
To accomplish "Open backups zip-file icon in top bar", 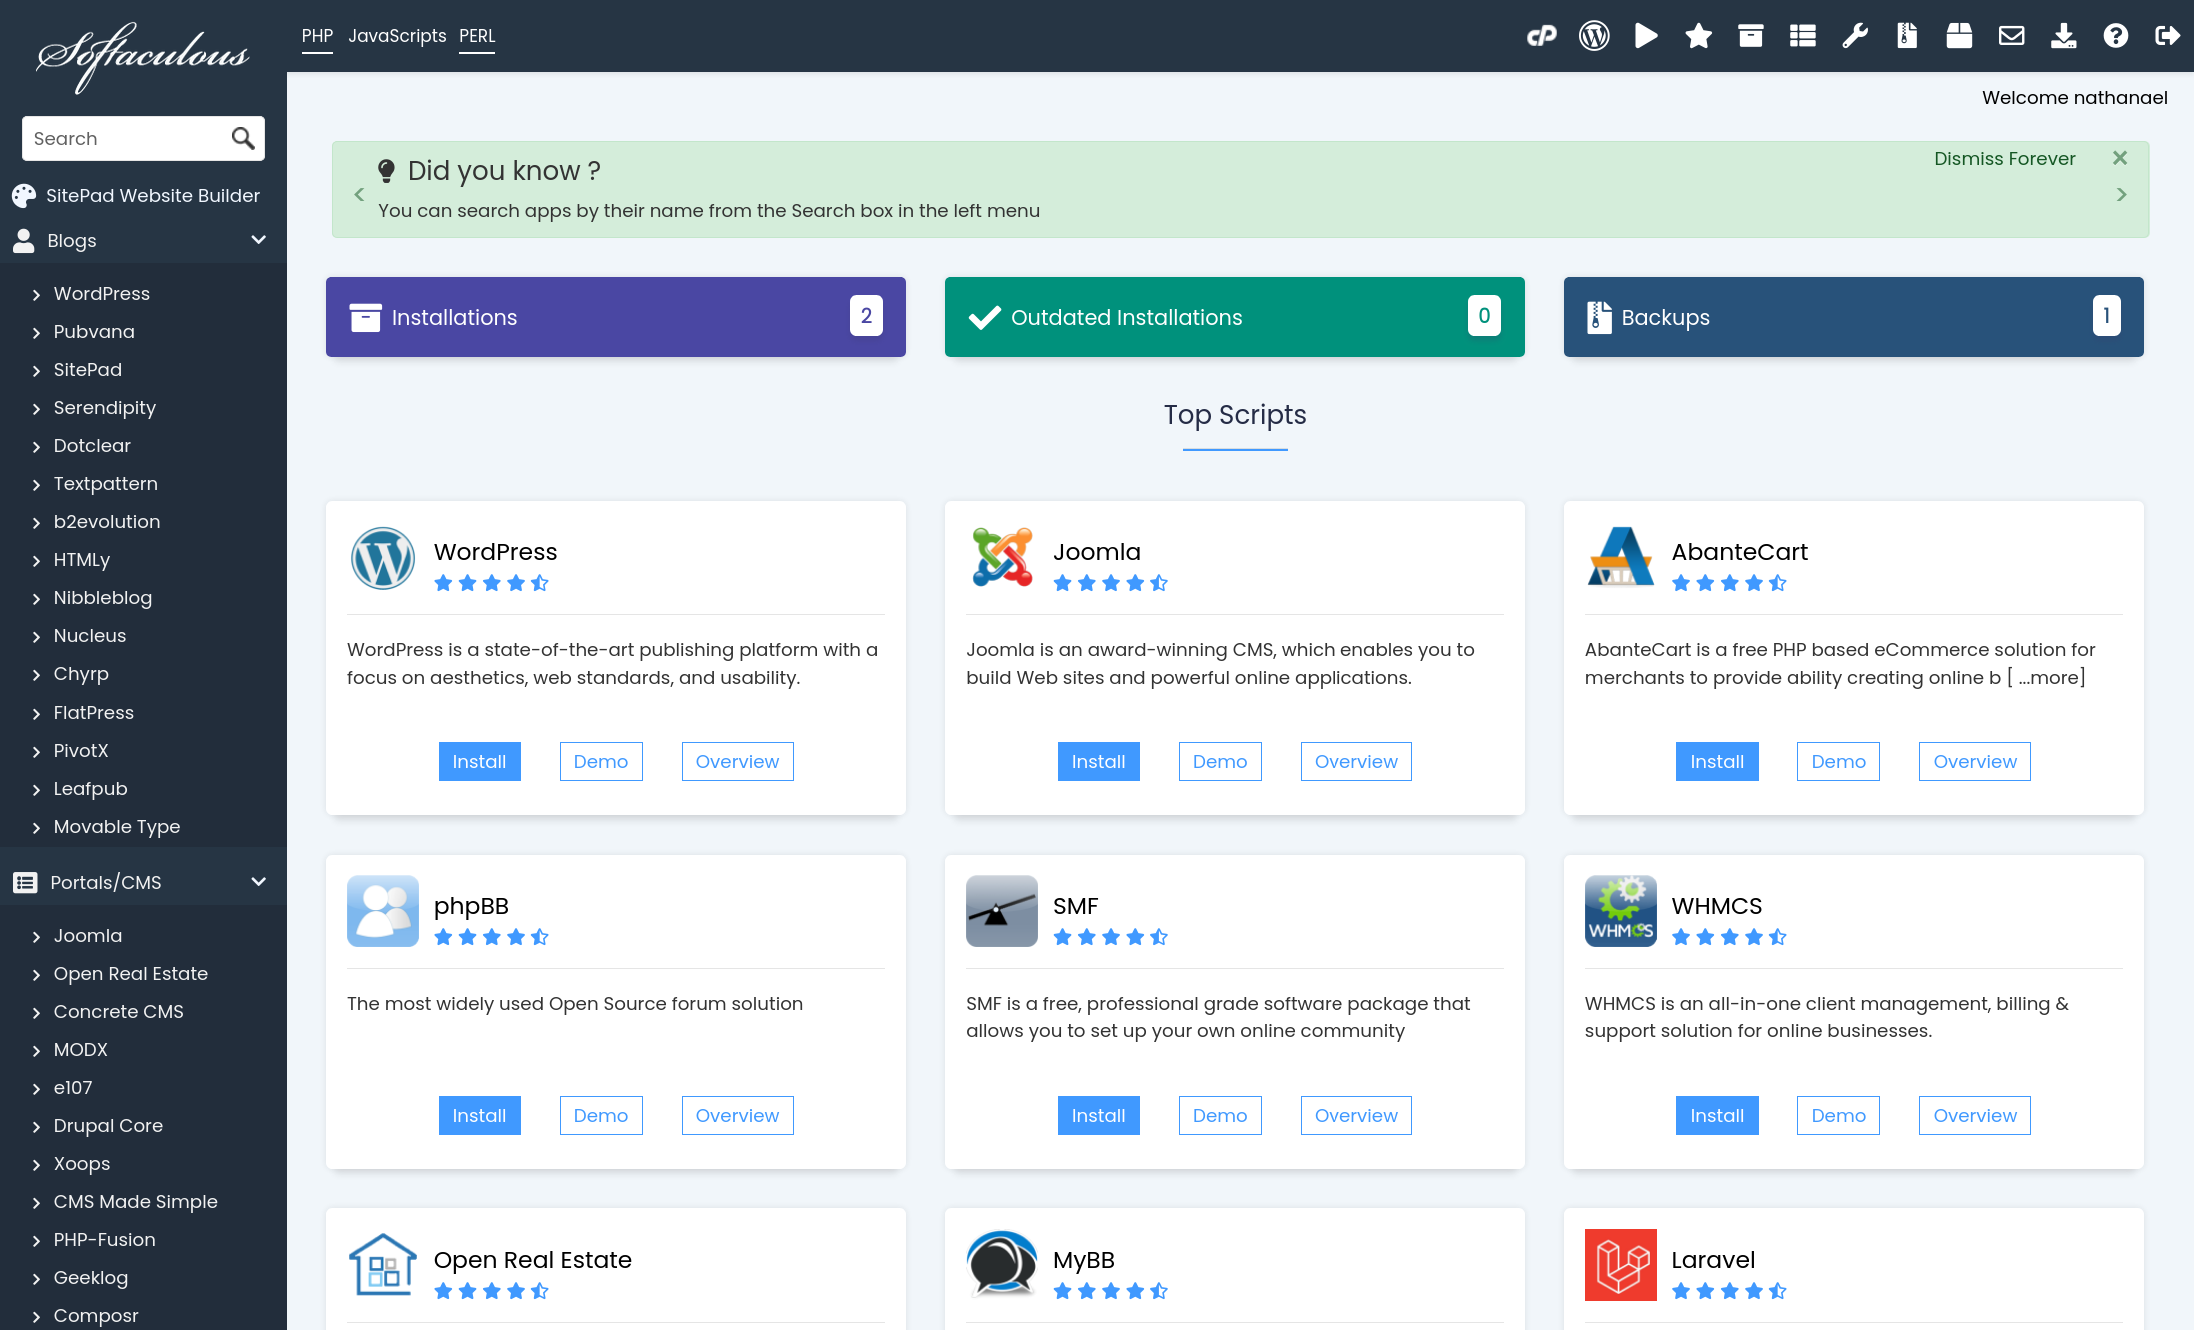I will click(x=1907, y=36).
